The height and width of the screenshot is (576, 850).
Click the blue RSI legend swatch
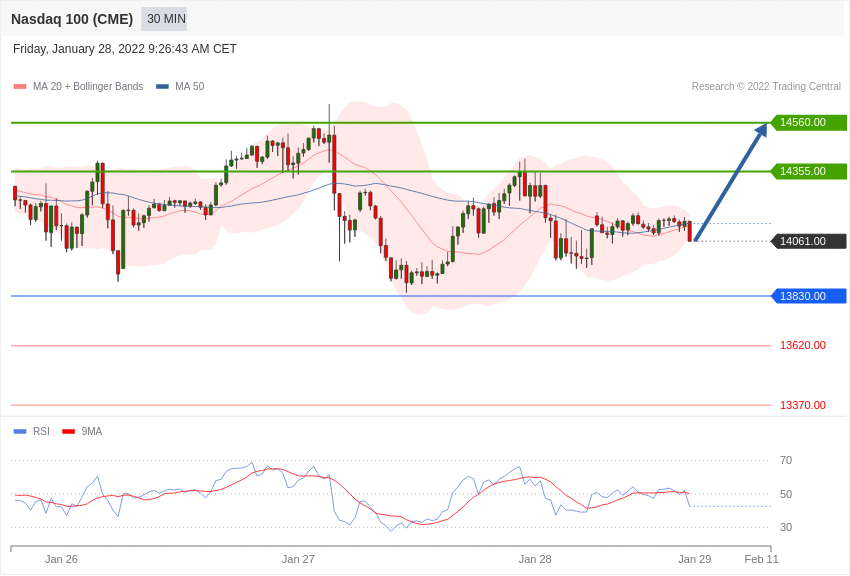(20, 431)
